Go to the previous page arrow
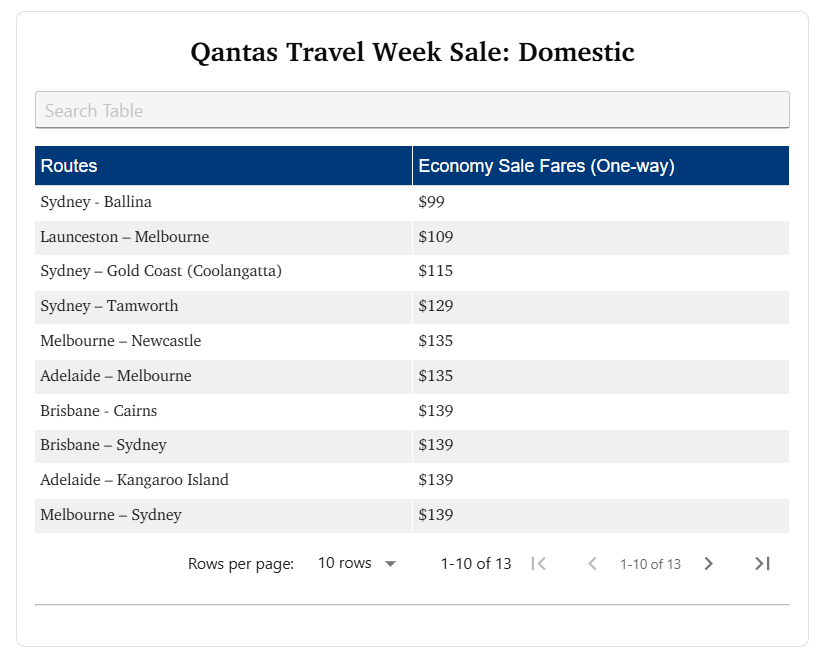 (x=592, y=564)
